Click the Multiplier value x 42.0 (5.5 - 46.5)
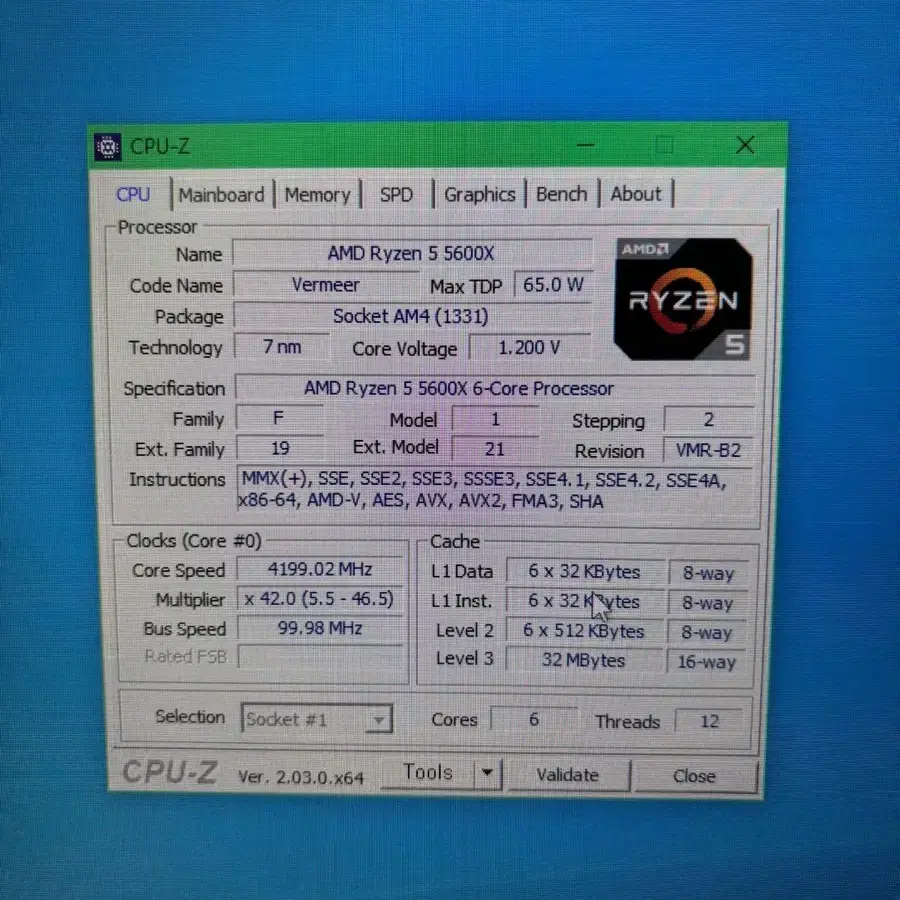900x900 pixels. (x=320, y=599)
